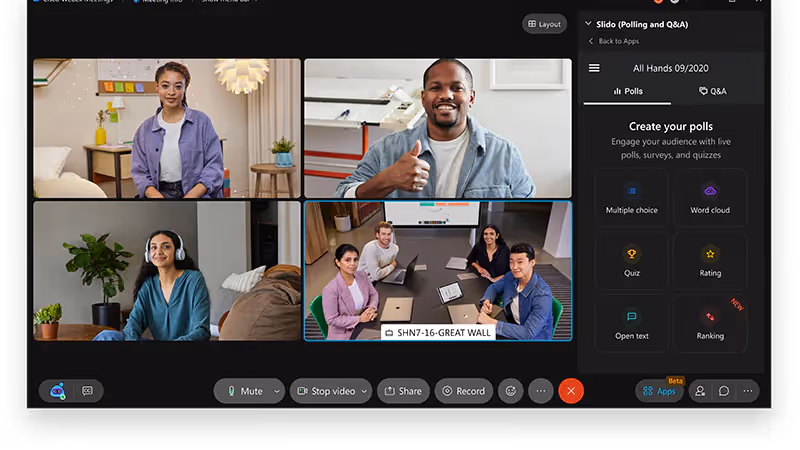This screenshot has width=800, height=450.
Task: Open the Webex Assistant robot icon
Action: (x=58, y=391)
